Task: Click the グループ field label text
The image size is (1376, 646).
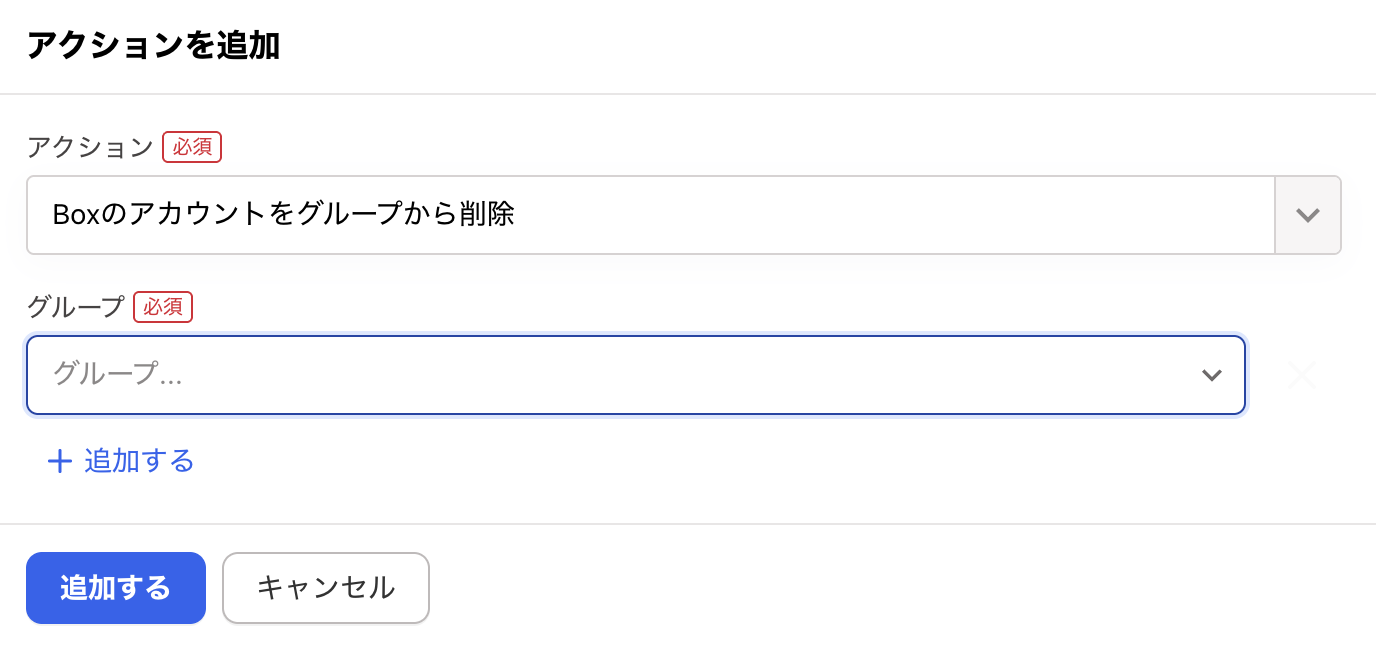Action: click(x=74, y=307)
